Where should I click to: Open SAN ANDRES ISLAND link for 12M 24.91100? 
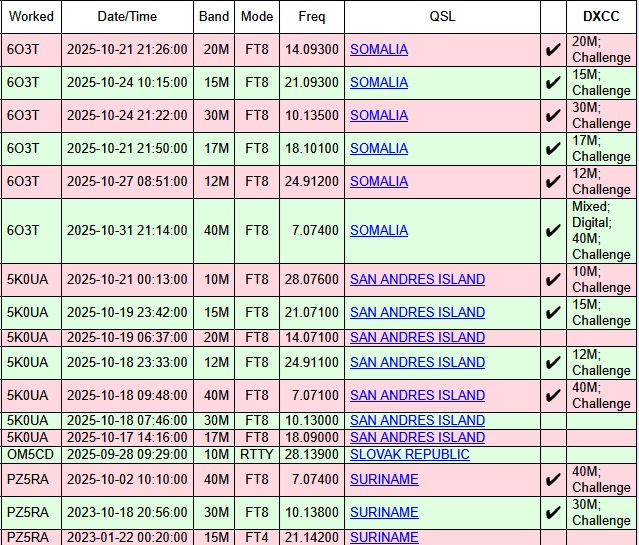[x=417, y=362]
